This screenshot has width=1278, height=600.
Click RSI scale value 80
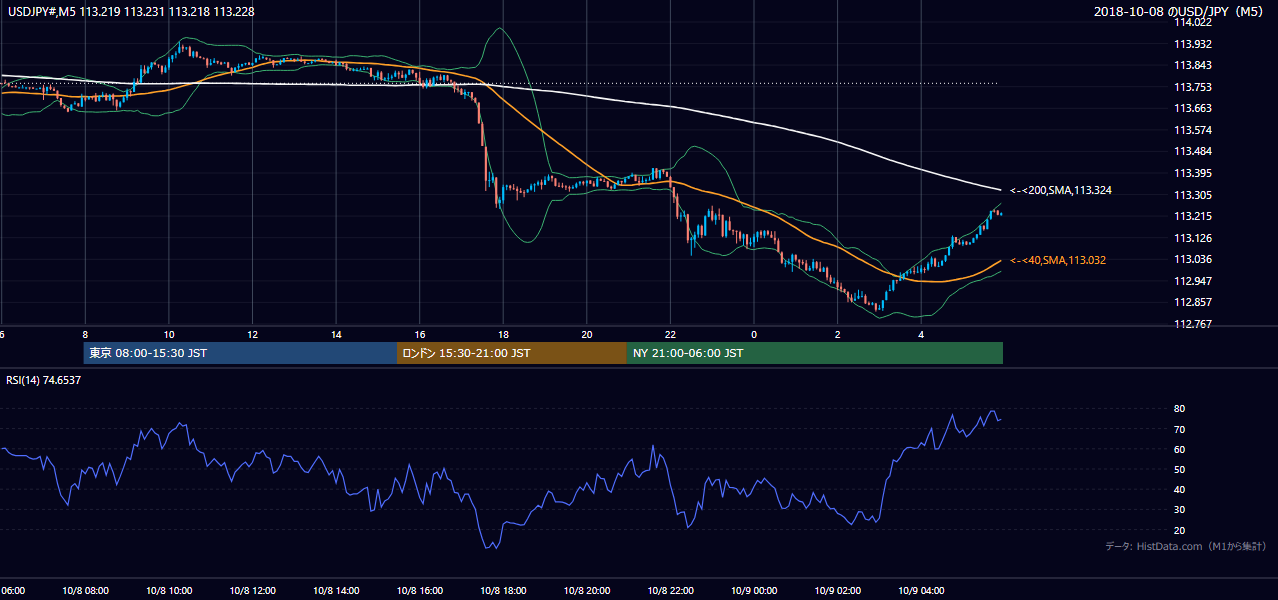1180,409
